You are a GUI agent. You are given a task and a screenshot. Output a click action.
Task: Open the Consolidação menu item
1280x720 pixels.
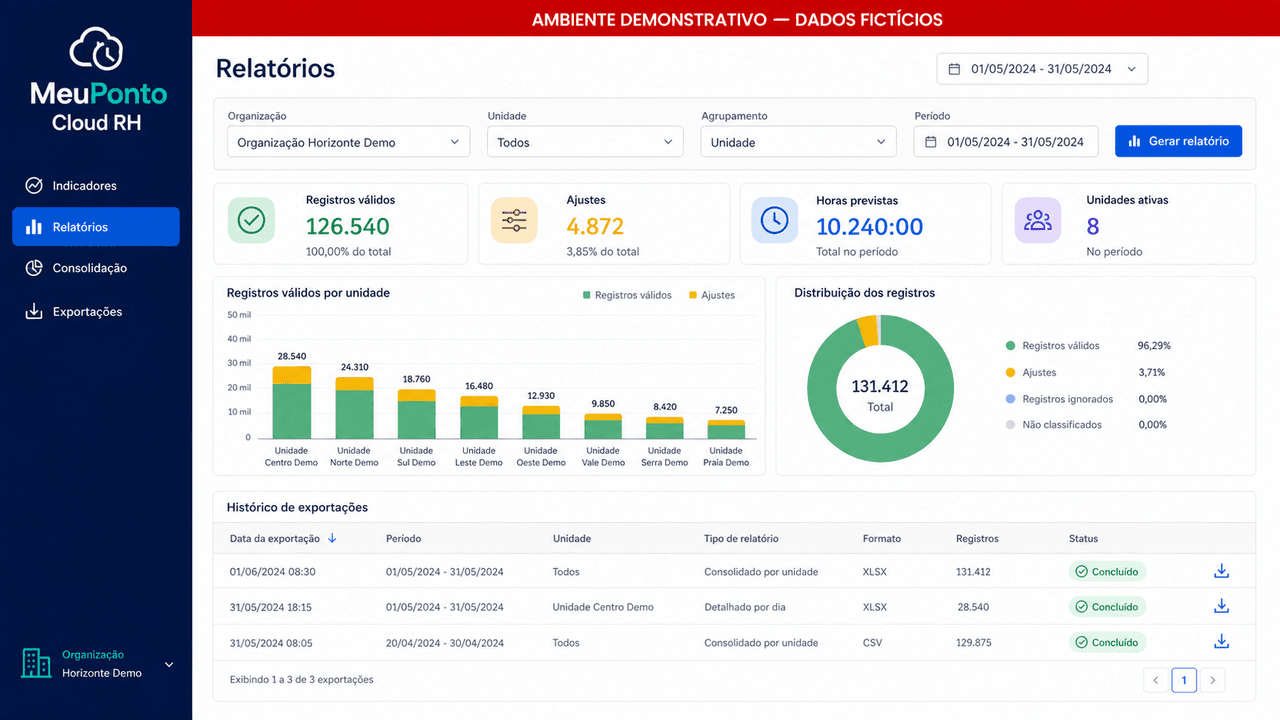pos(96,268)
